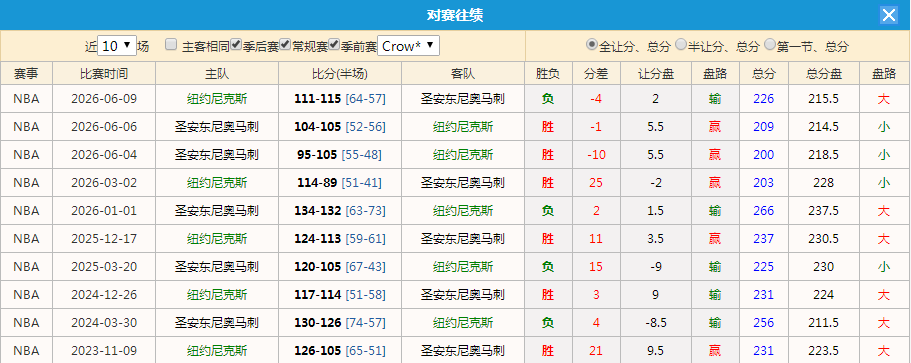Open the Crow* odds company dropdown
Viewport: 911px width, 363px height.
408,46
